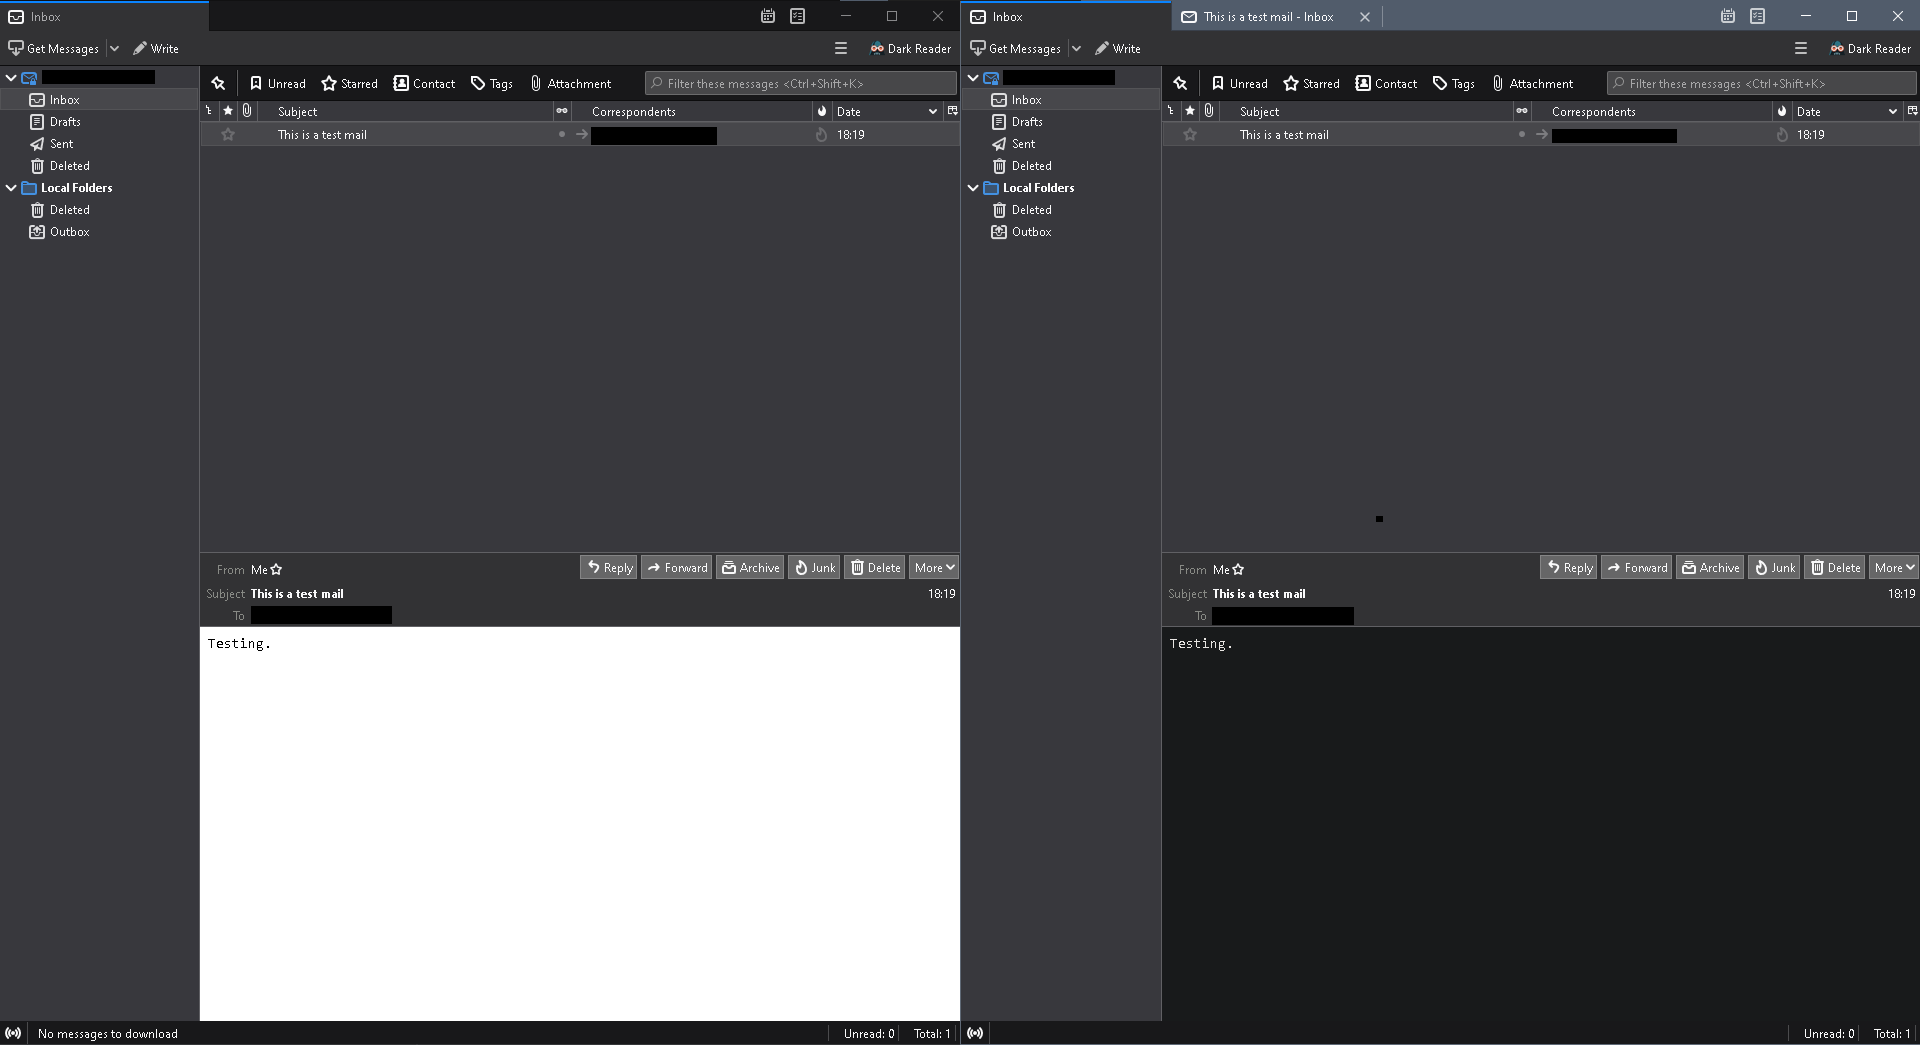Open tasks icon in left window
1920x1045 pixels.
(x=797, y=16)
